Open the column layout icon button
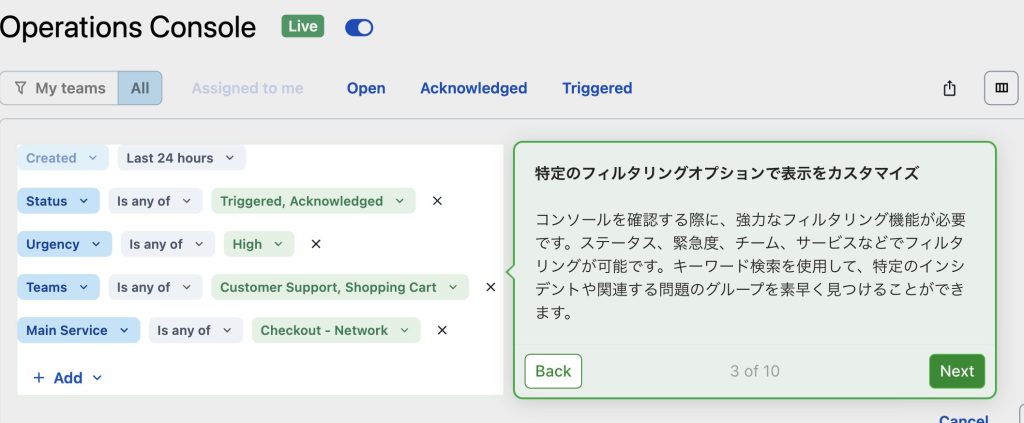This screenshot has height=423, width=1024. click(1001, 88)
